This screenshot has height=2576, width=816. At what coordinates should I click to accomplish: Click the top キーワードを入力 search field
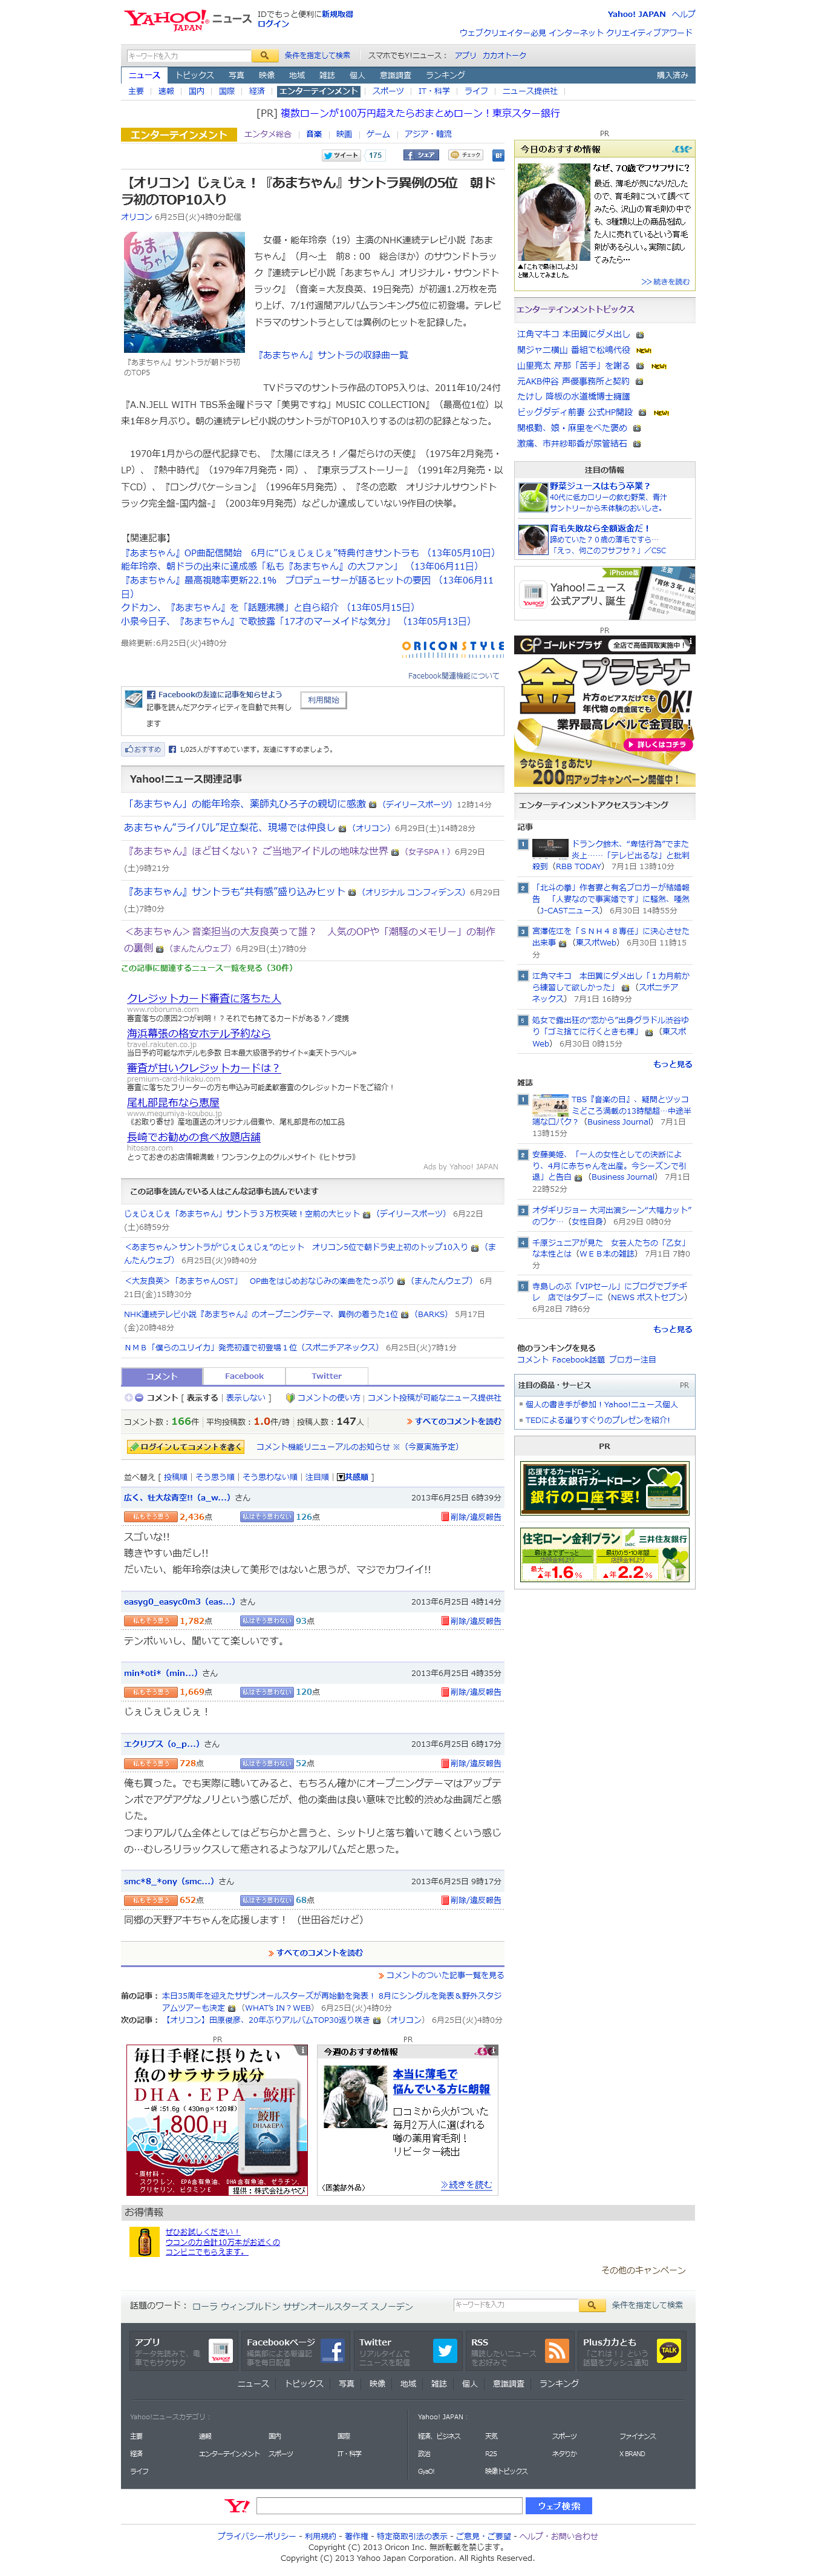(x=188, y=56)
